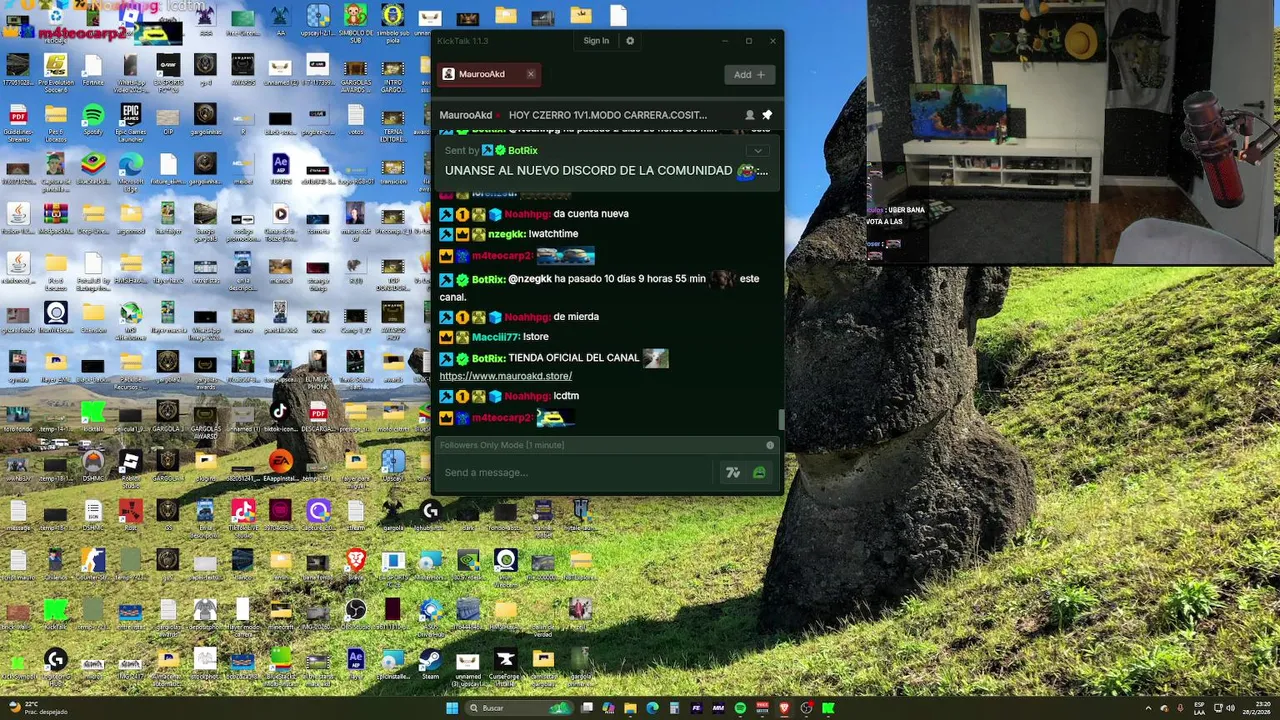
Task: Open Kick emote picker green icon
Action: pos(759,473)
